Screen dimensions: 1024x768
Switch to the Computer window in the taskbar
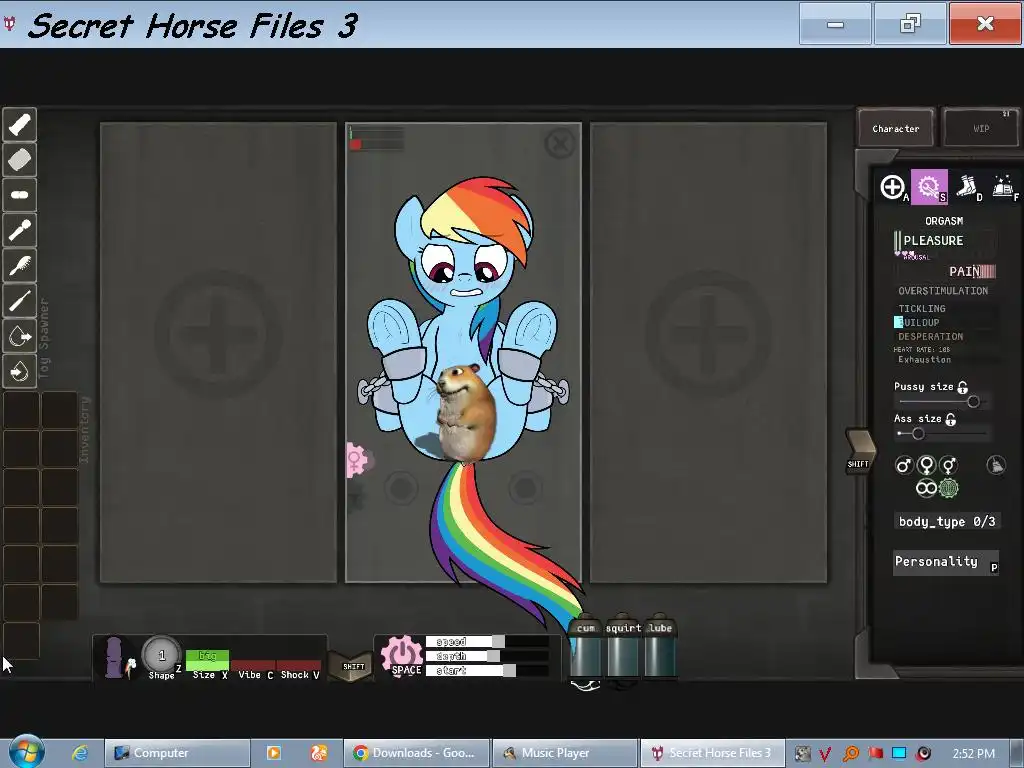pyautogui.click(x=177, y=753)
